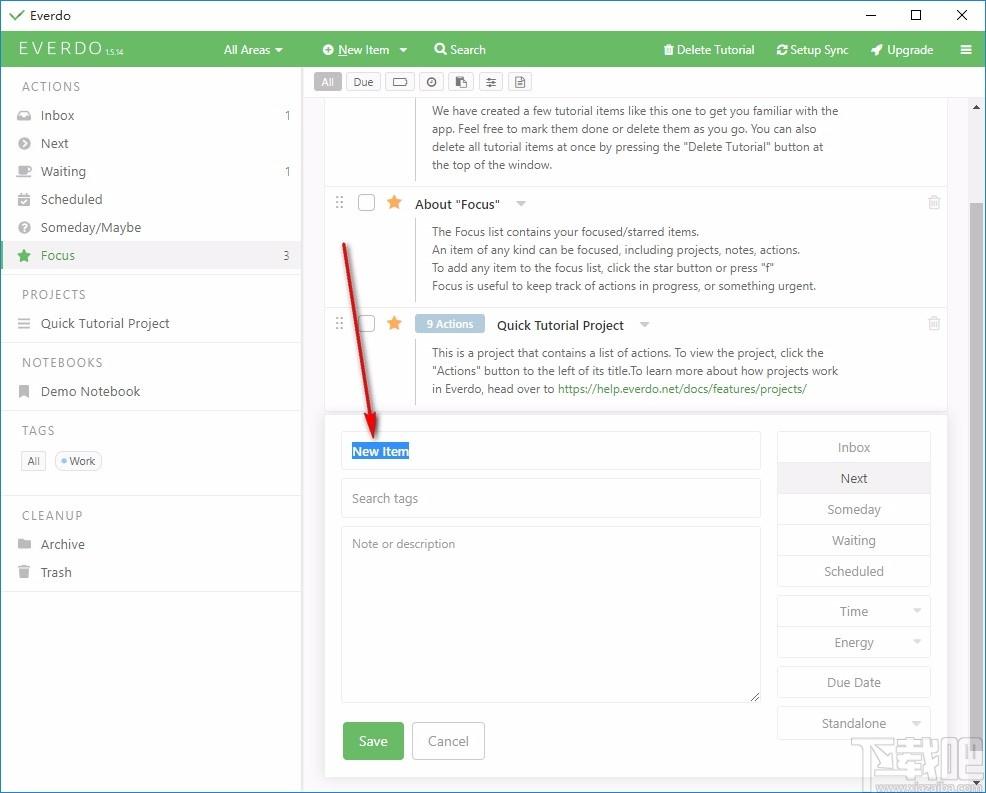Click the trash icon for About "Focus" item
Screen dimensions: 986x793
coord(934,202)
